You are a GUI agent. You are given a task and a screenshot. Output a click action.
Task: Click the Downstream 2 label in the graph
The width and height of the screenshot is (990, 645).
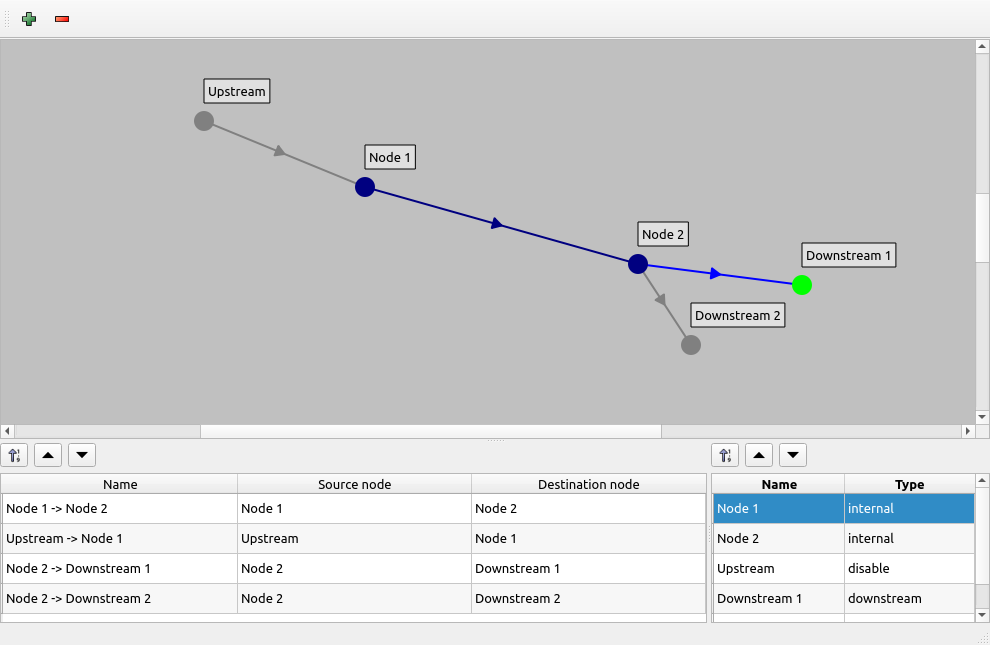738,316
